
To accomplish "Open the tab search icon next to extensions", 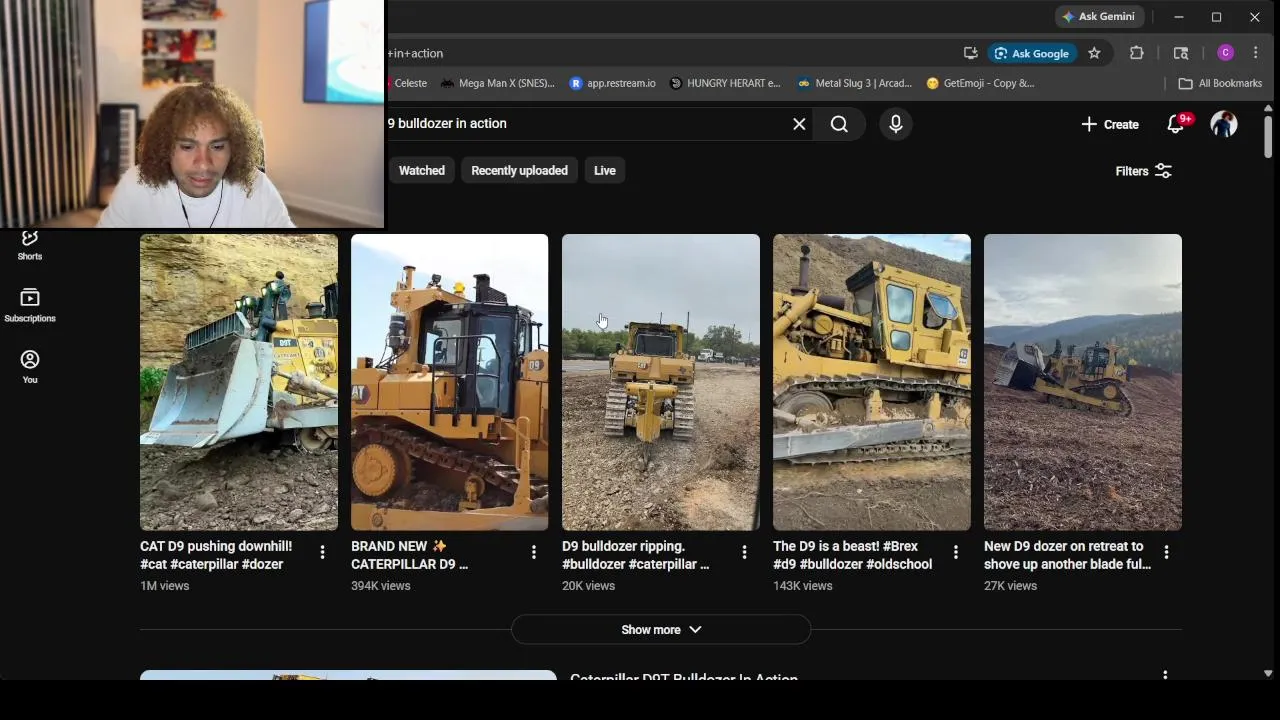I will coord(1181,53).
